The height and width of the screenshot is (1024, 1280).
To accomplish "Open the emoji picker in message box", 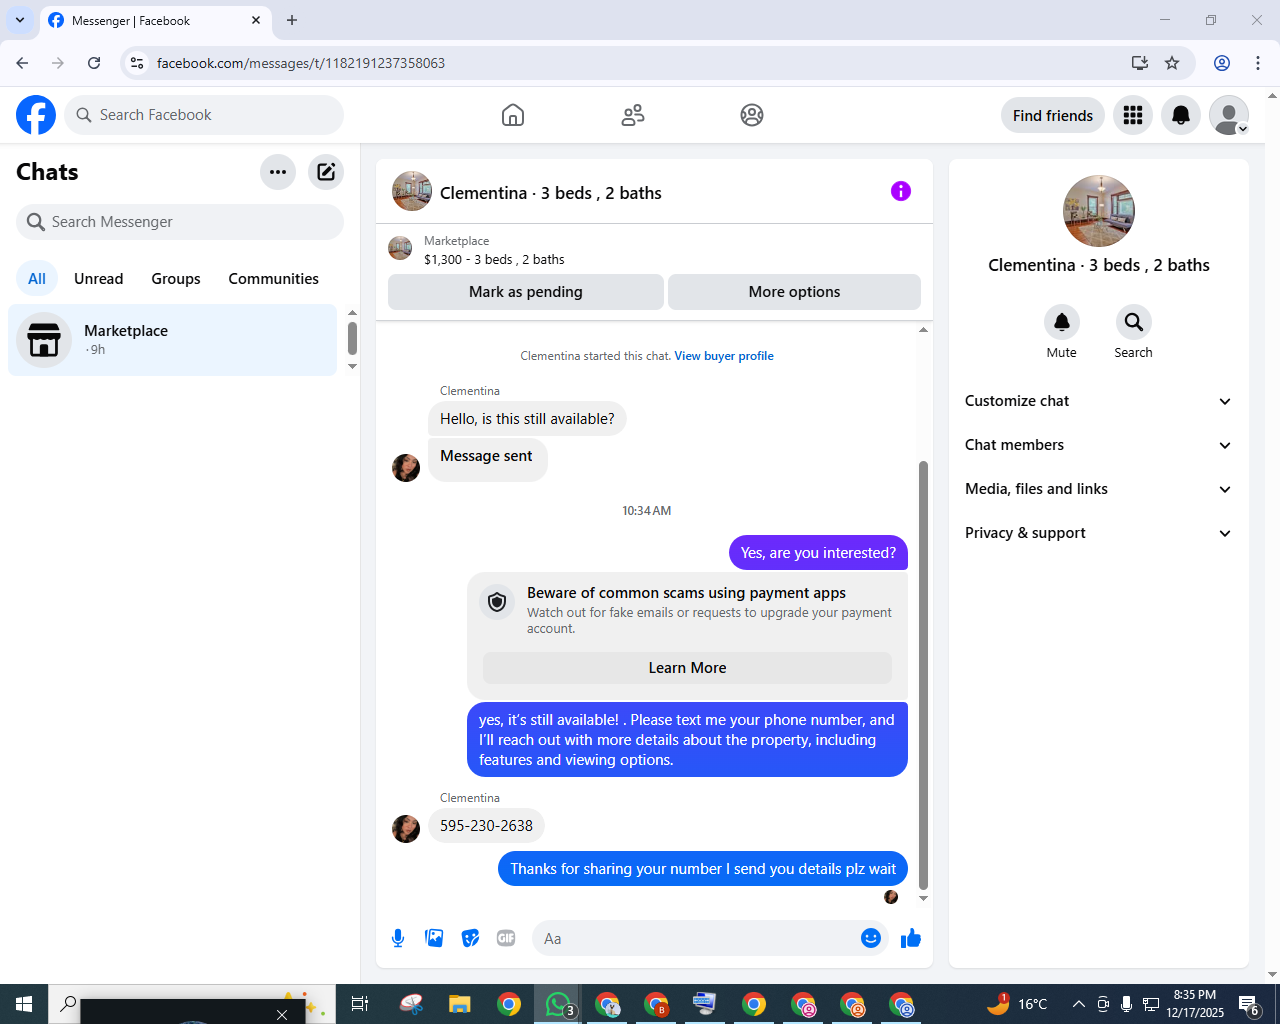I will [871, 938].
